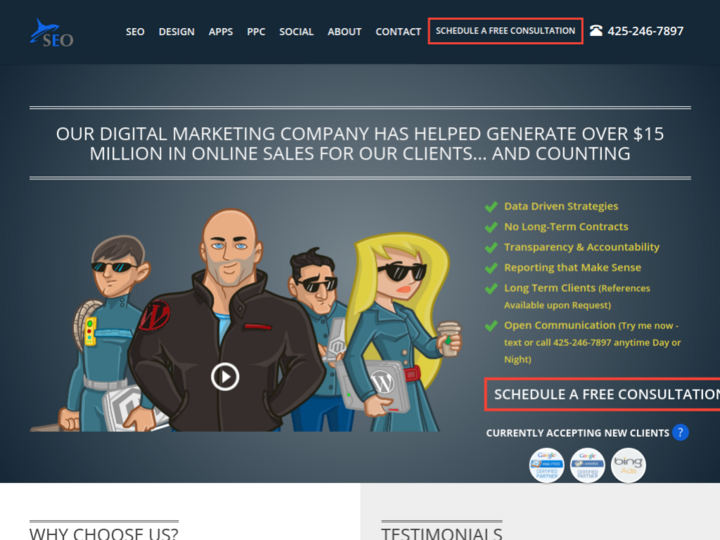Click the blue question mark help icon
The height and width of the screenshot is (540, 720).
[680, 432]
